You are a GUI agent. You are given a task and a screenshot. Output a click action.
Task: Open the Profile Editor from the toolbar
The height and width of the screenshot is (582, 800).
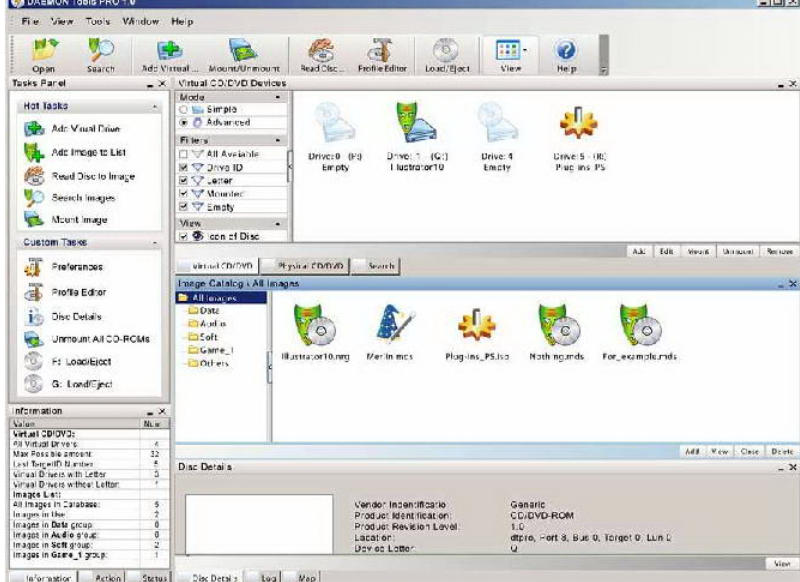coord(382,55)
